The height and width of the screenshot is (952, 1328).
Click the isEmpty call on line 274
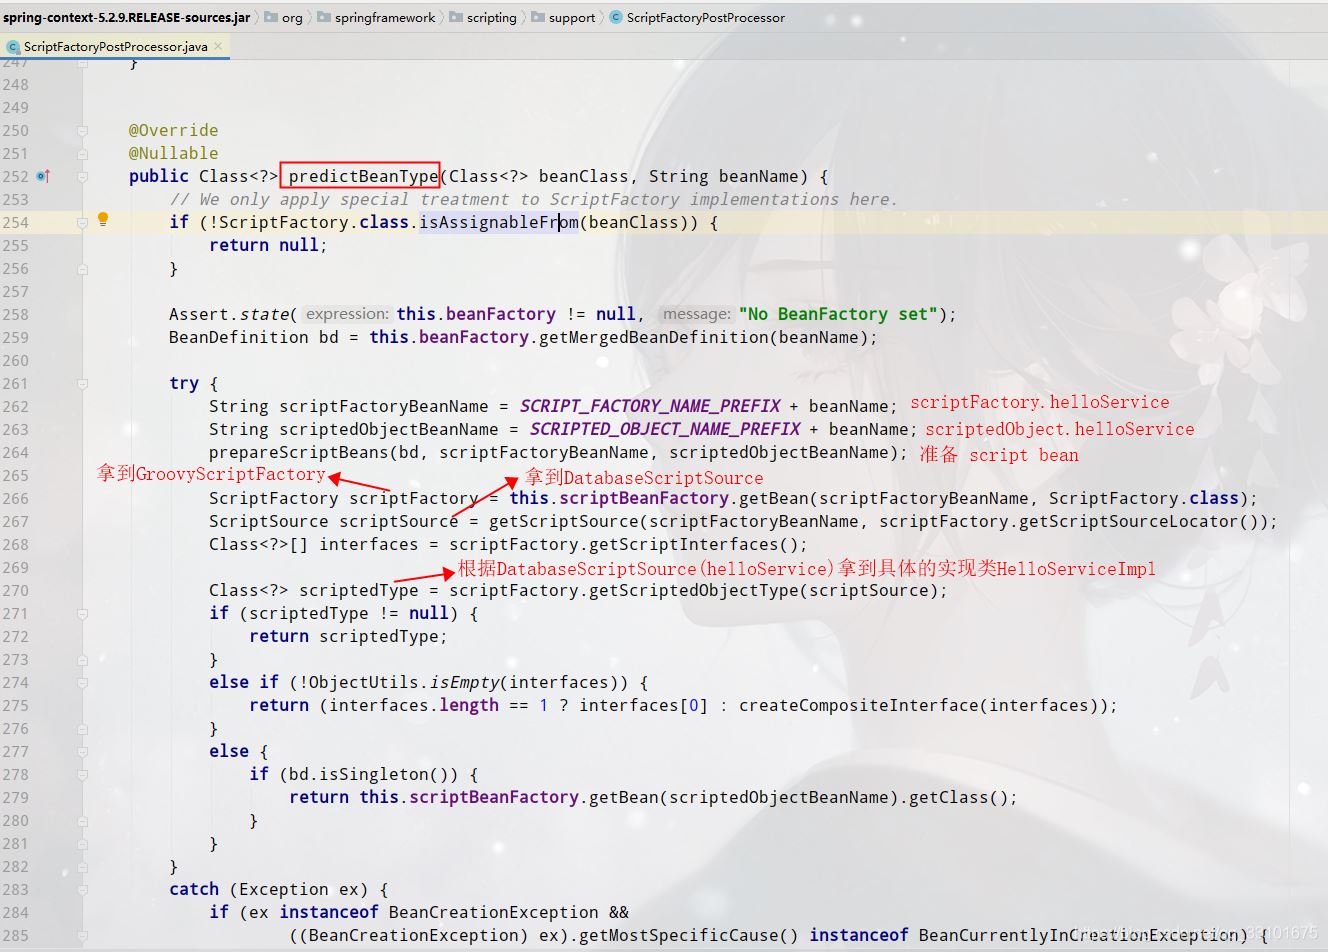click(x=463, y=683)
